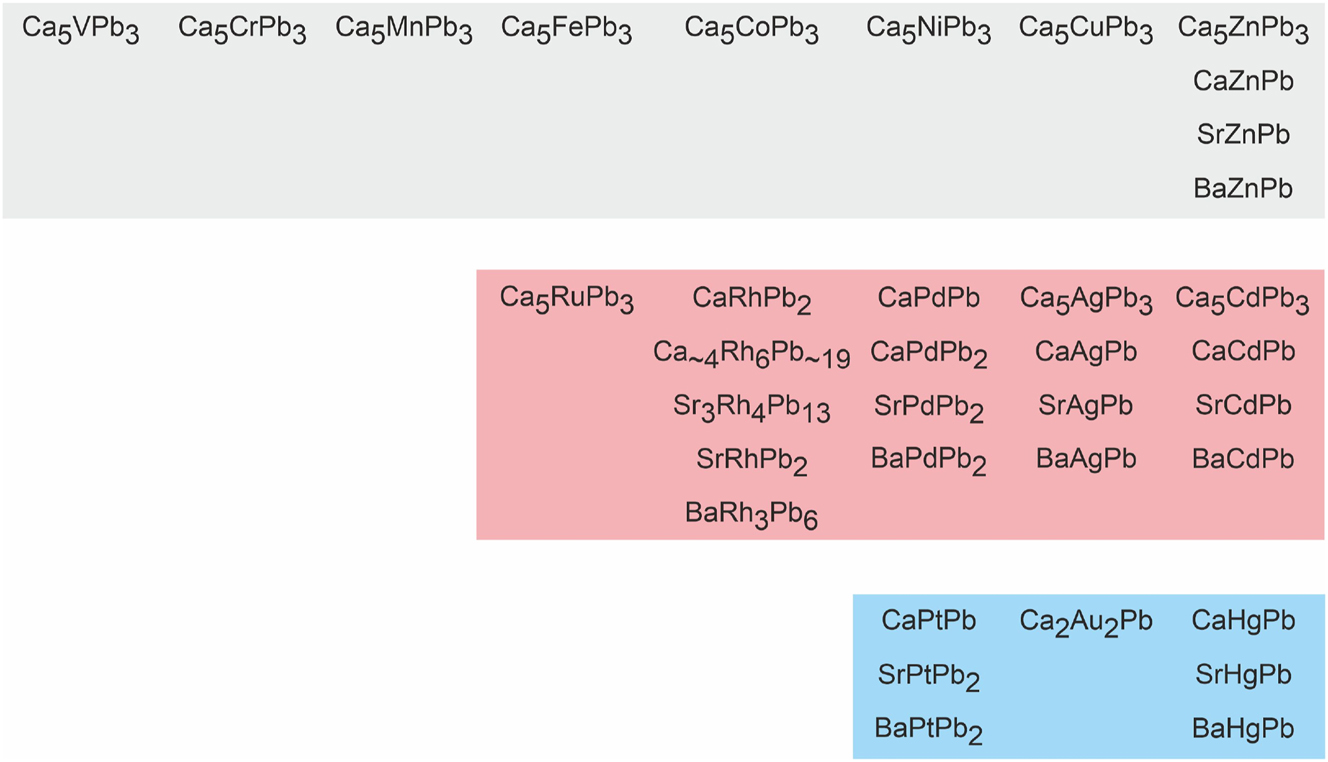The height and width of the screenshot is (762, 1328).
Task: Click the Ca5VPb3 compound label
Action: 81,29
